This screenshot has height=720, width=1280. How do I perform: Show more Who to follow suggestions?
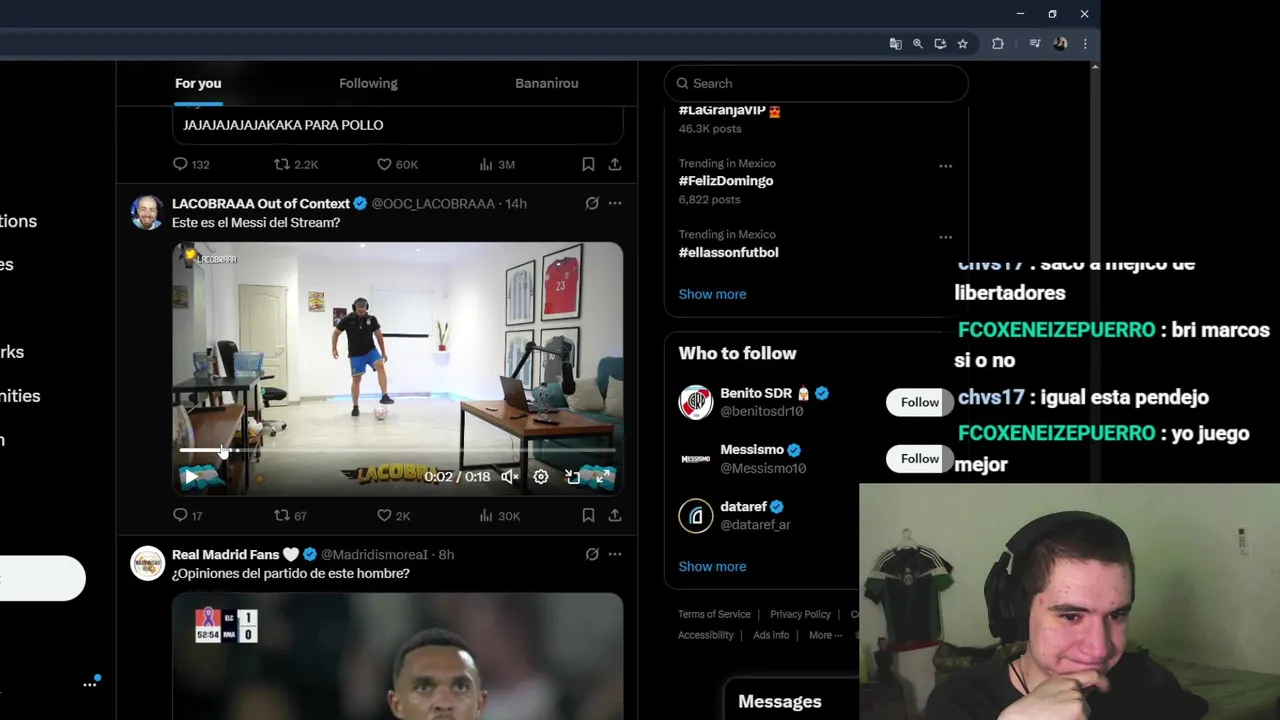[712, 566]
